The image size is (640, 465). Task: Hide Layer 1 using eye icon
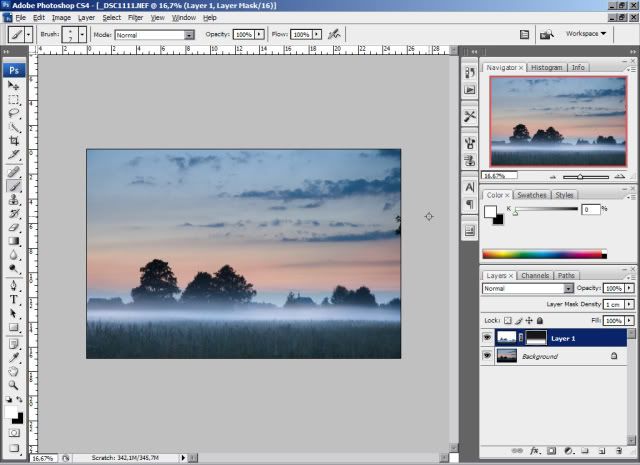[x=487, y=338]
